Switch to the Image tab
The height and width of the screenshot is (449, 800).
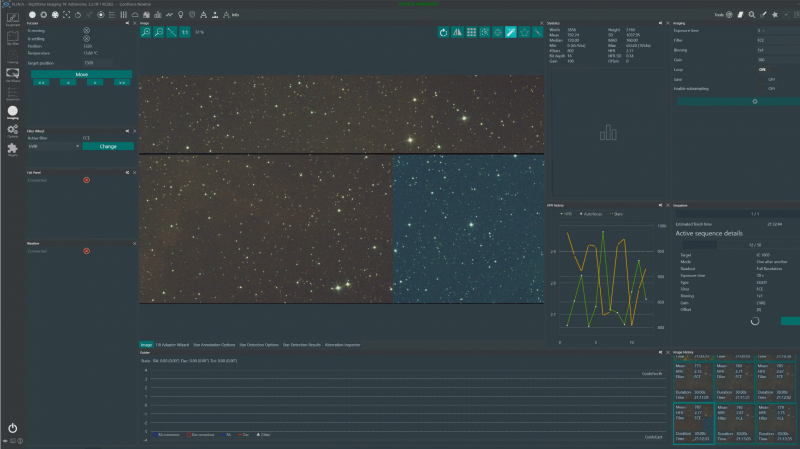(146, 345)
